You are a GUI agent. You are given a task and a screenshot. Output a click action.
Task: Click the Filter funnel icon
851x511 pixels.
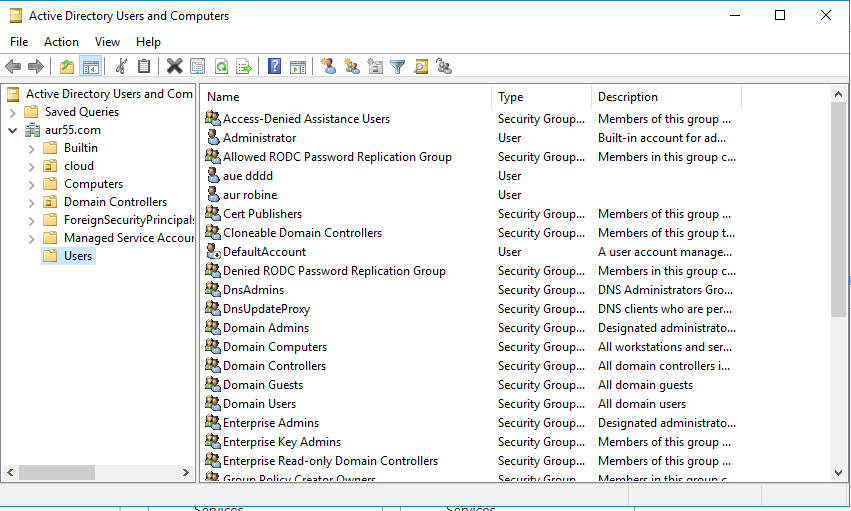point(398,67)
